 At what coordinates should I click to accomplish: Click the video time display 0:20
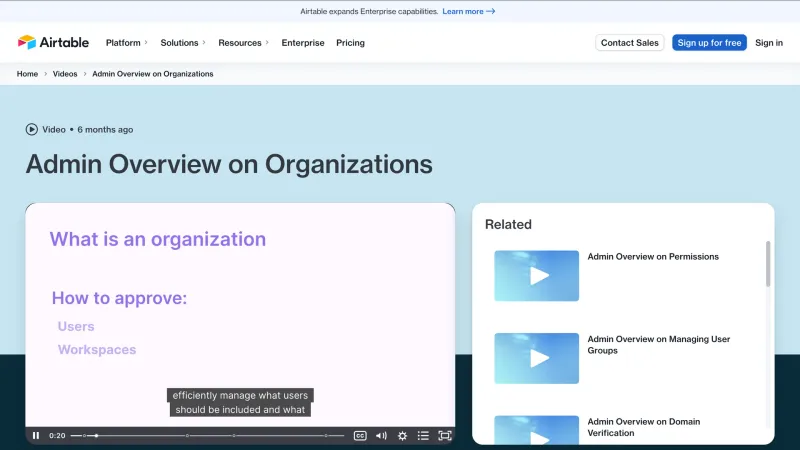coord(57,435)
